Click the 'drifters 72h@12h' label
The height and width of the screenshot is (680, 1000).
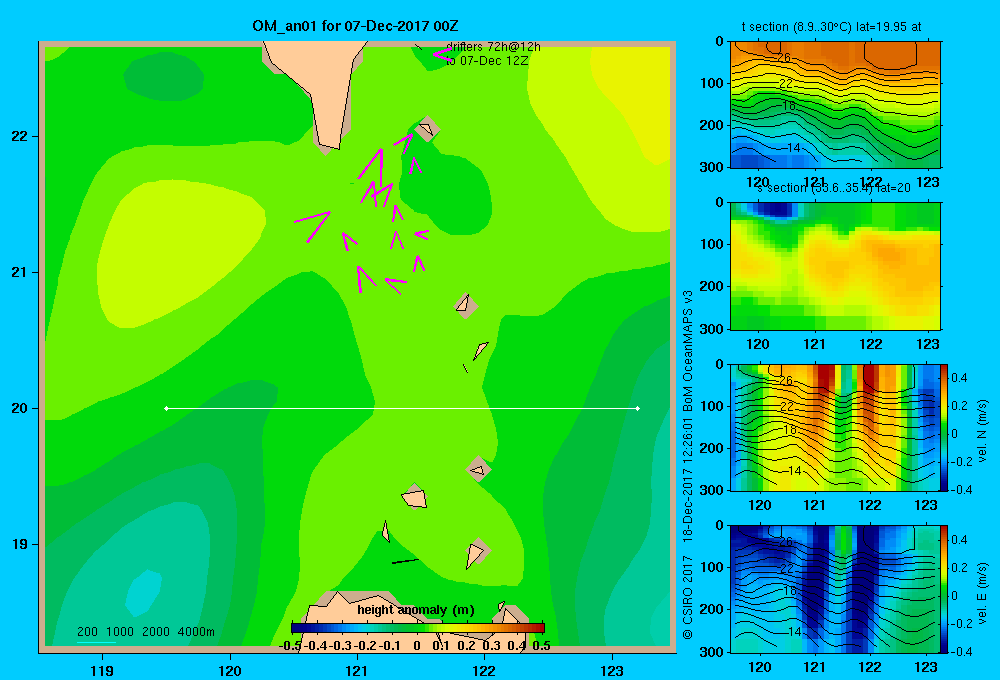[493, 47]
